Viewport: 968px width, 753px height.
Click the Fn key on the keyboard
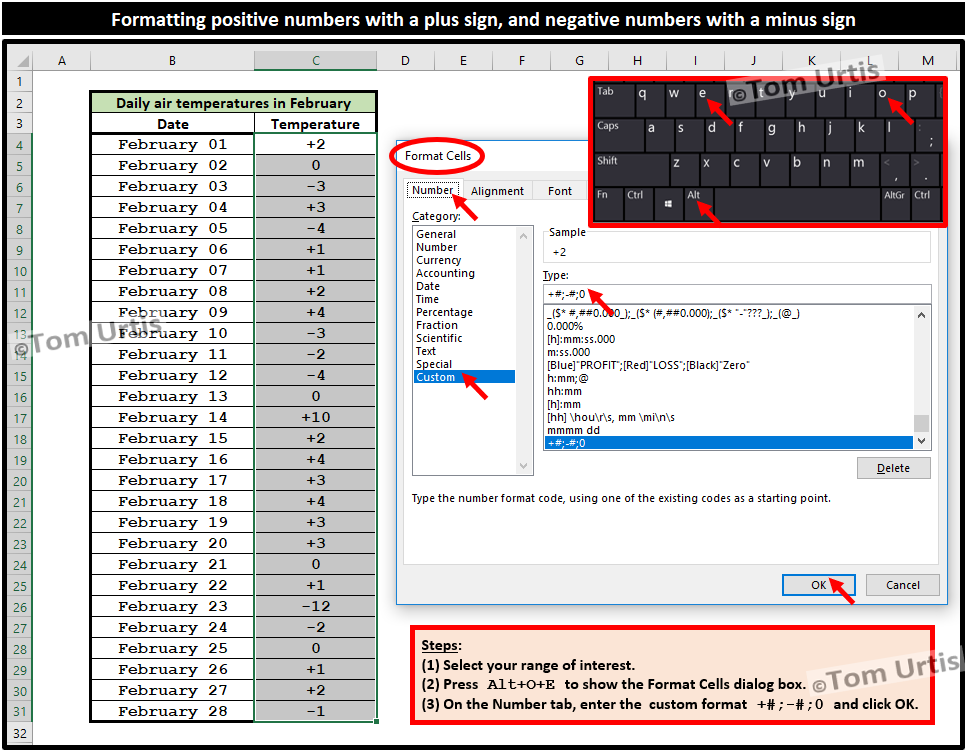609,204
